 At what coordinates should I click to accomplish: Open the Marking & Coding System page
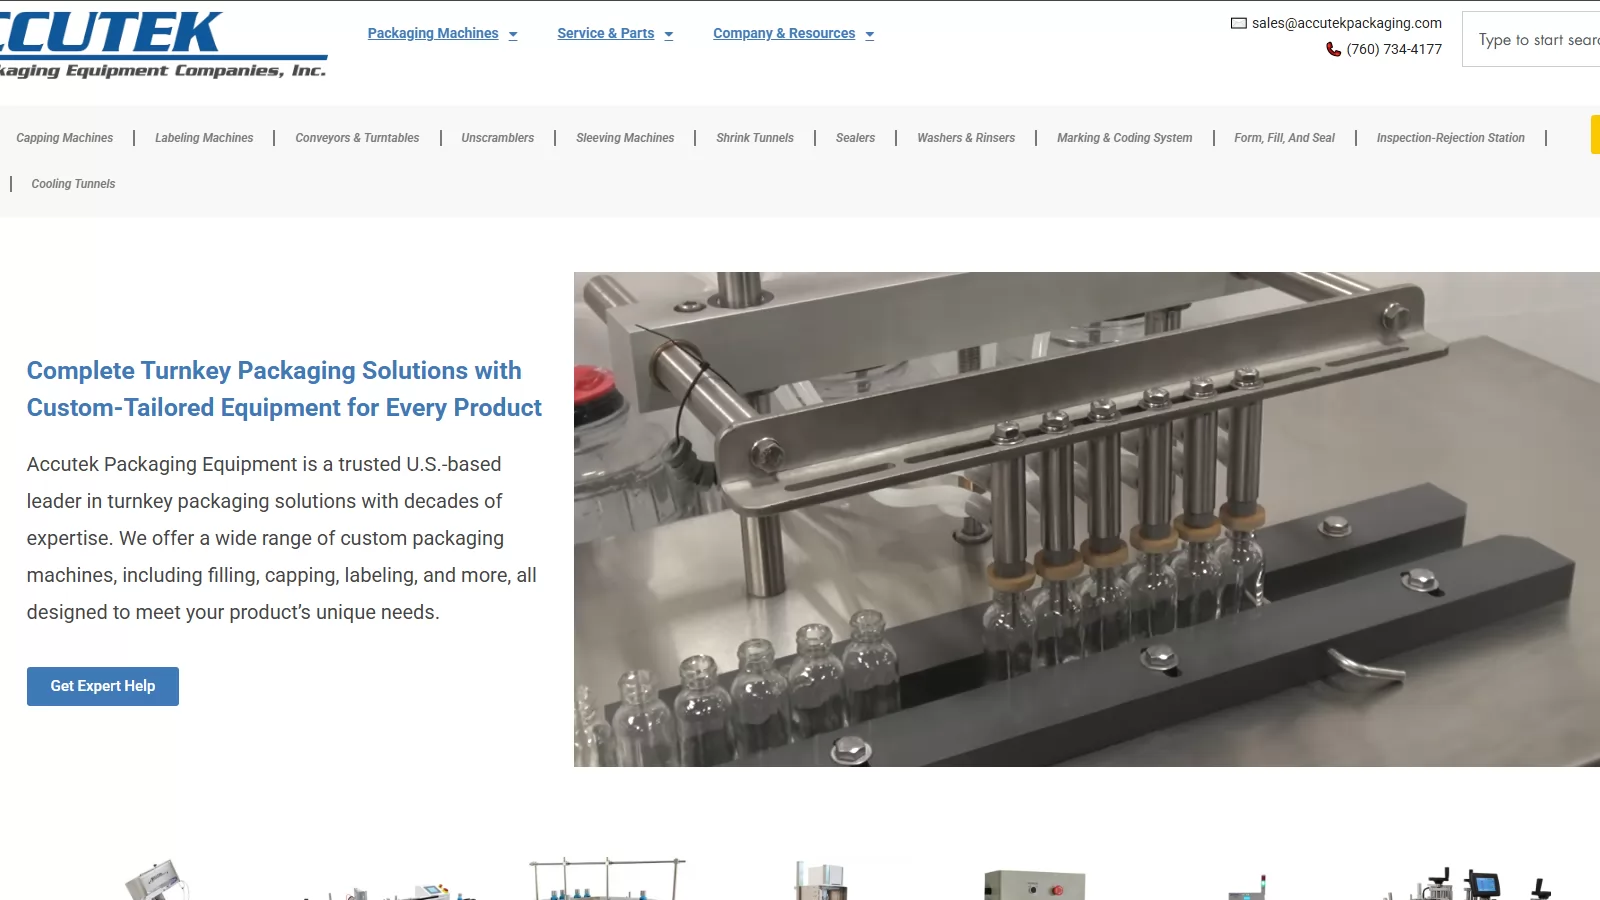pos(1124,138)
